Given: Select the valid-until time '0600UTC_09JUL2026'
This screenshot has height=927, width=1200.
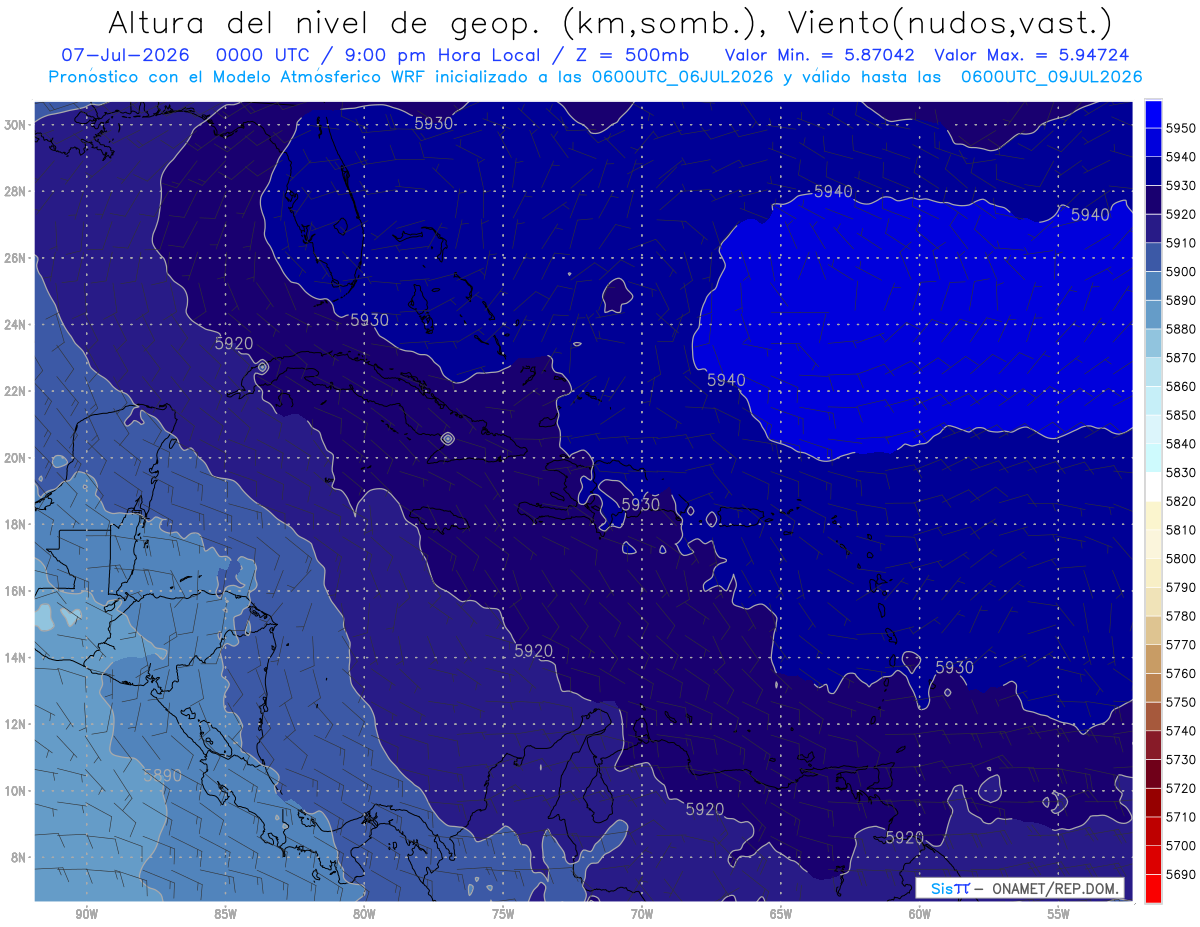Looking at the screenshot, I should click(1052, 76).
